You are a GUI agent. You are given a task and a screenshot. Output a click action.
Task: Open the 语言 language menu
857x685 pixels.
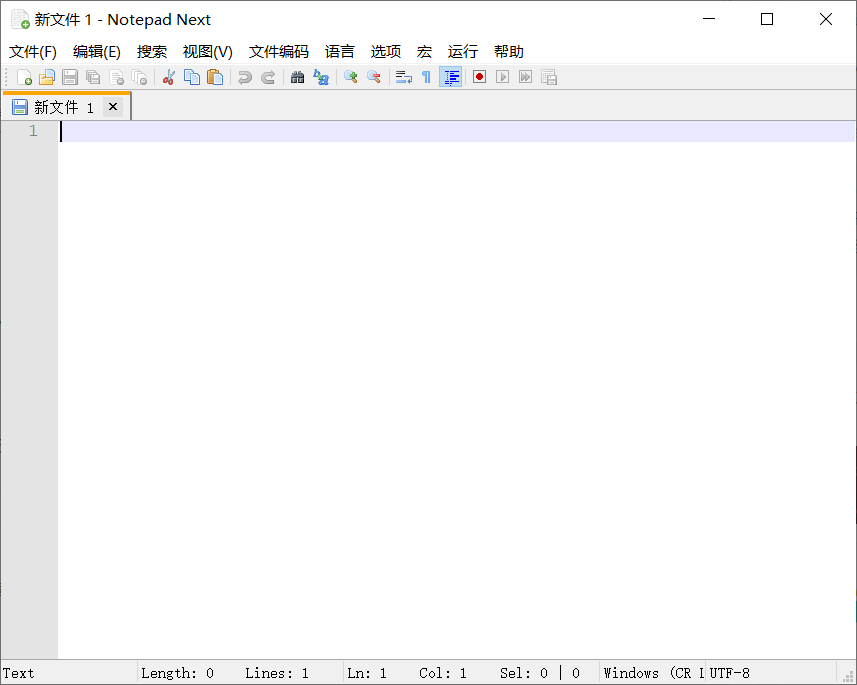click(x=340, y=52)
